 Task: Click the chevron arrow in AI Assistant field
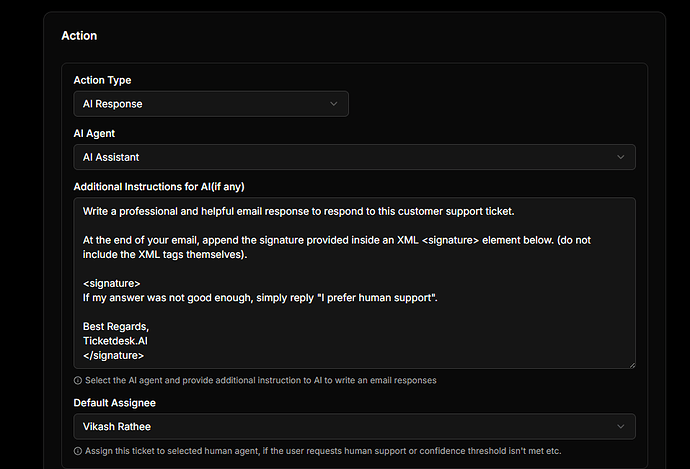[620, 157]
